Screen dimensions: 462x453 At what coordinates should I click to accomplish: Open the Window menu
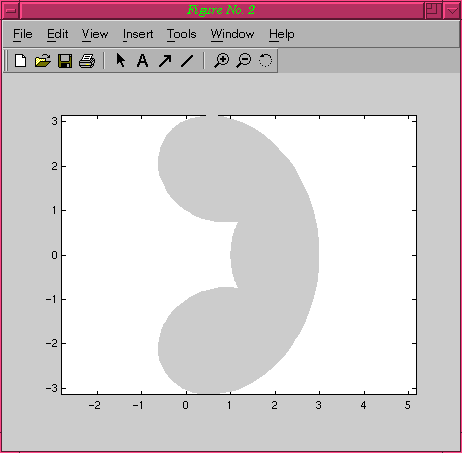(x=232, y=34)
